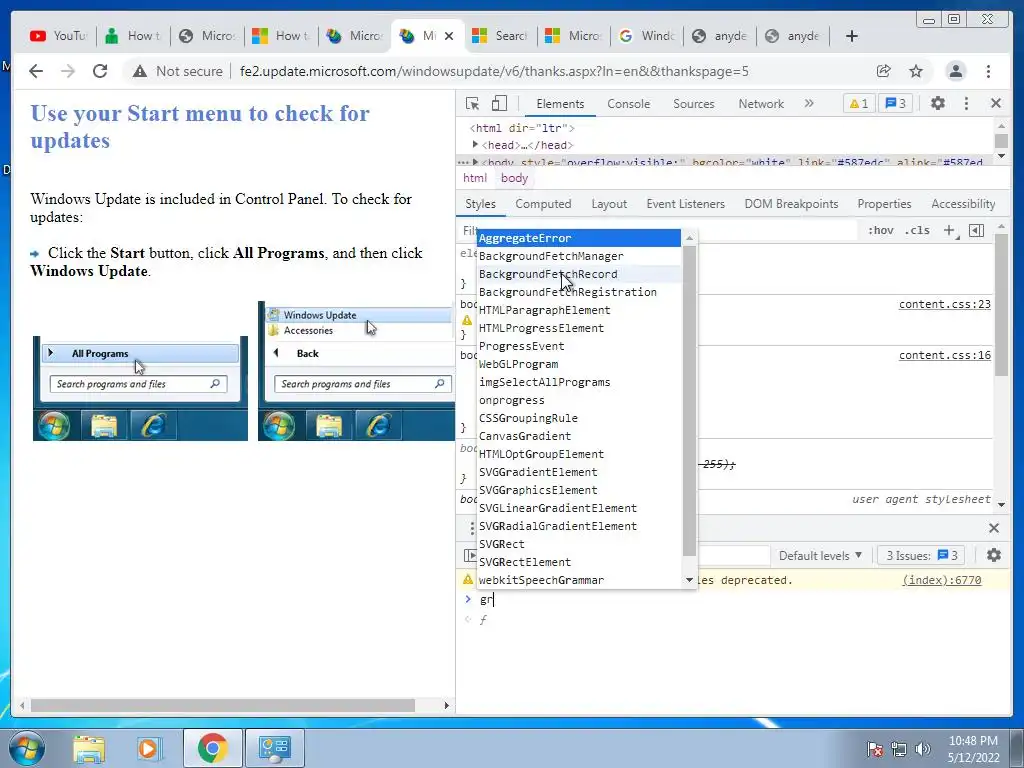Open the Event Listeners tab
The height and width of the screenshot is (768, 1024).
[685, 204]
